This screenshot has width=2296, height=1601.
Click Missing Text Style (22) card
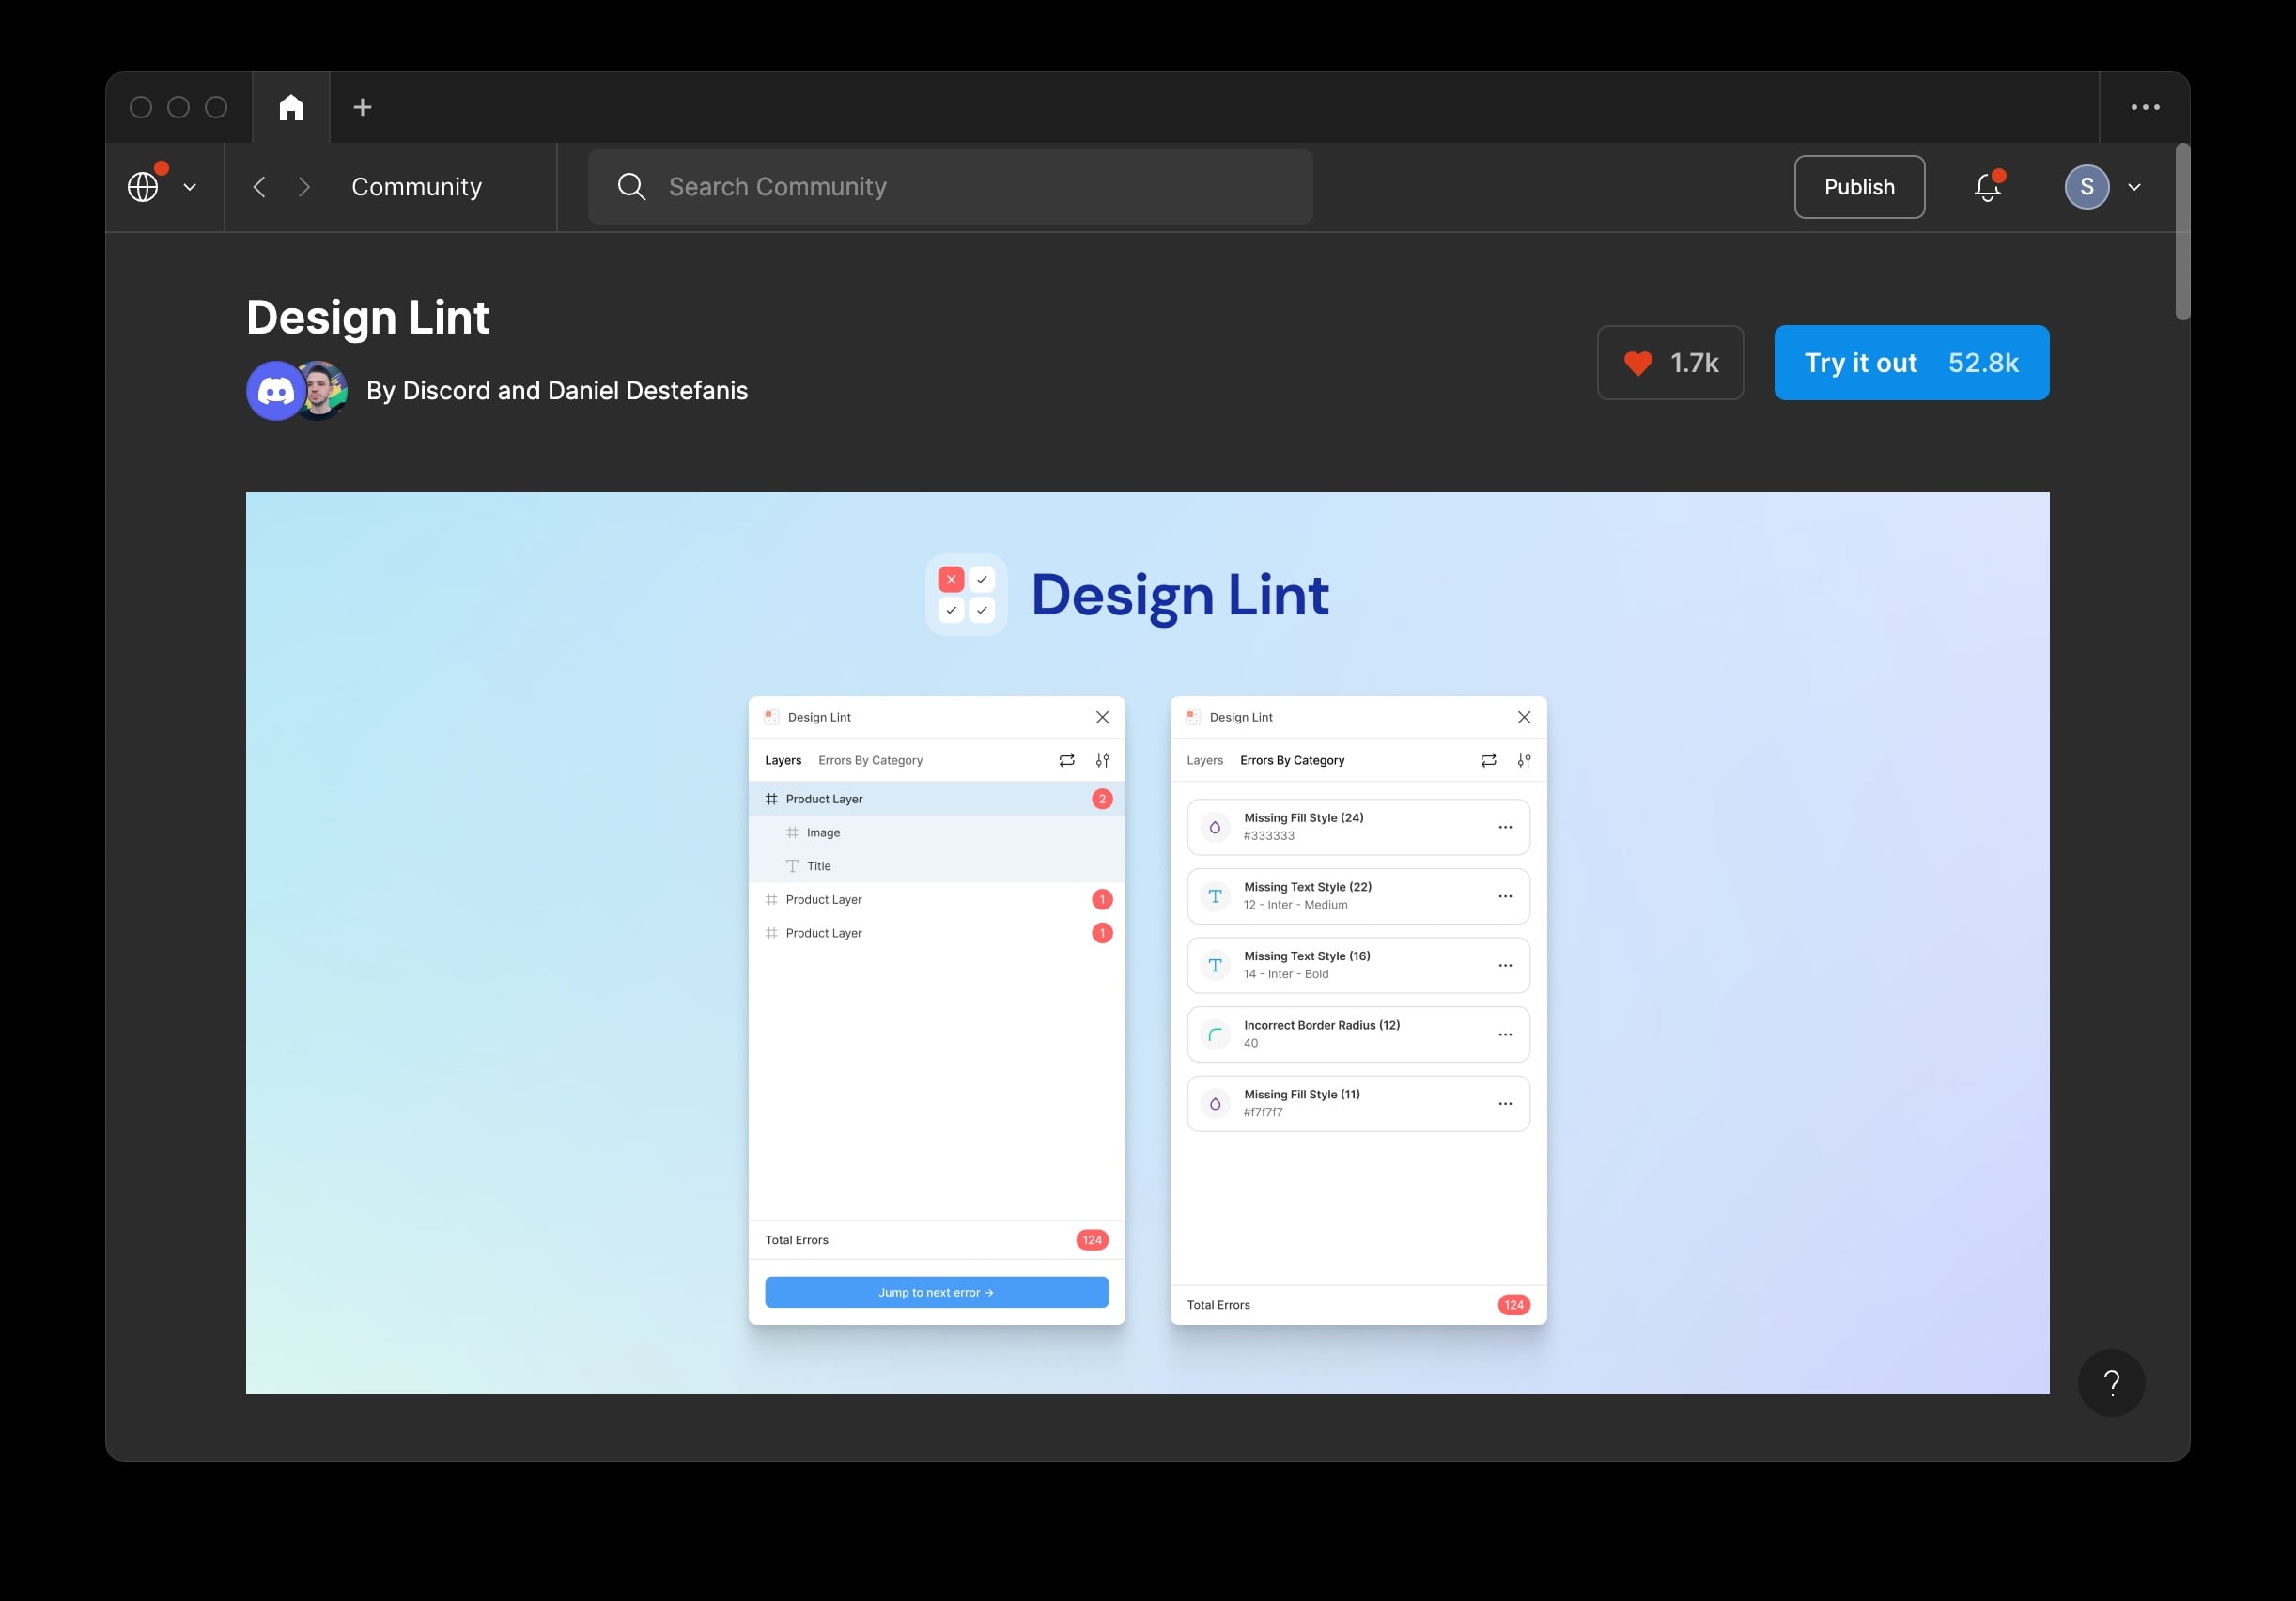pos(1358,896)
